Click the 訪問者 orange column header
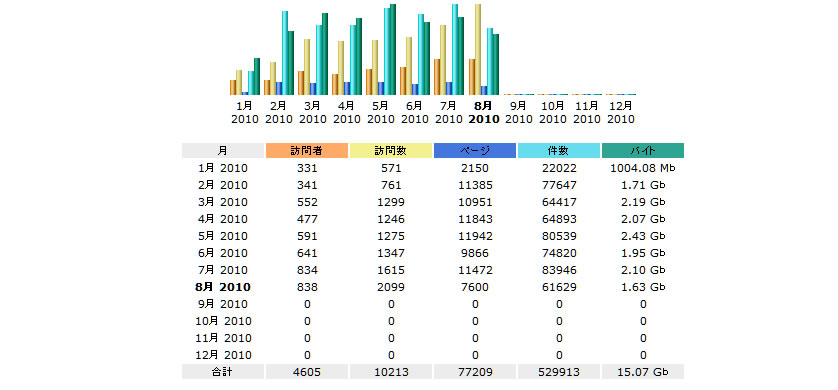Viewport: 838px width, 390px height. pyautogui.click(x=307, y=151)
